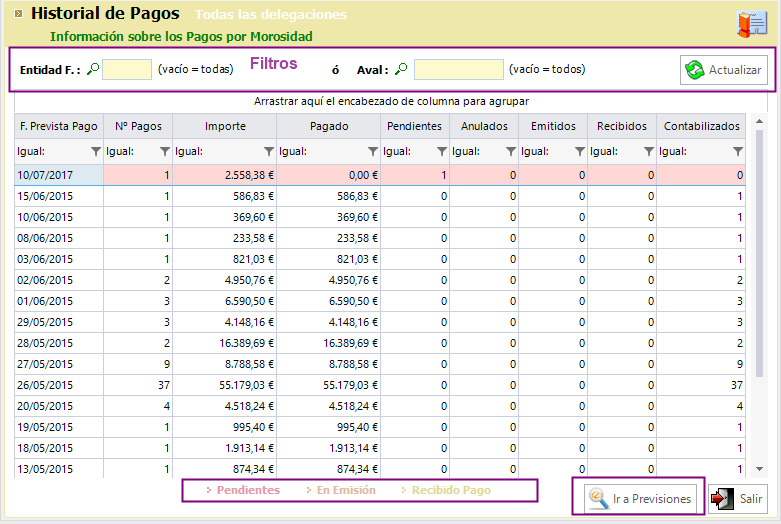Screen dimensions: 781x524
Task: Sort by Importe column header
Action: click(x=225, y=126)
